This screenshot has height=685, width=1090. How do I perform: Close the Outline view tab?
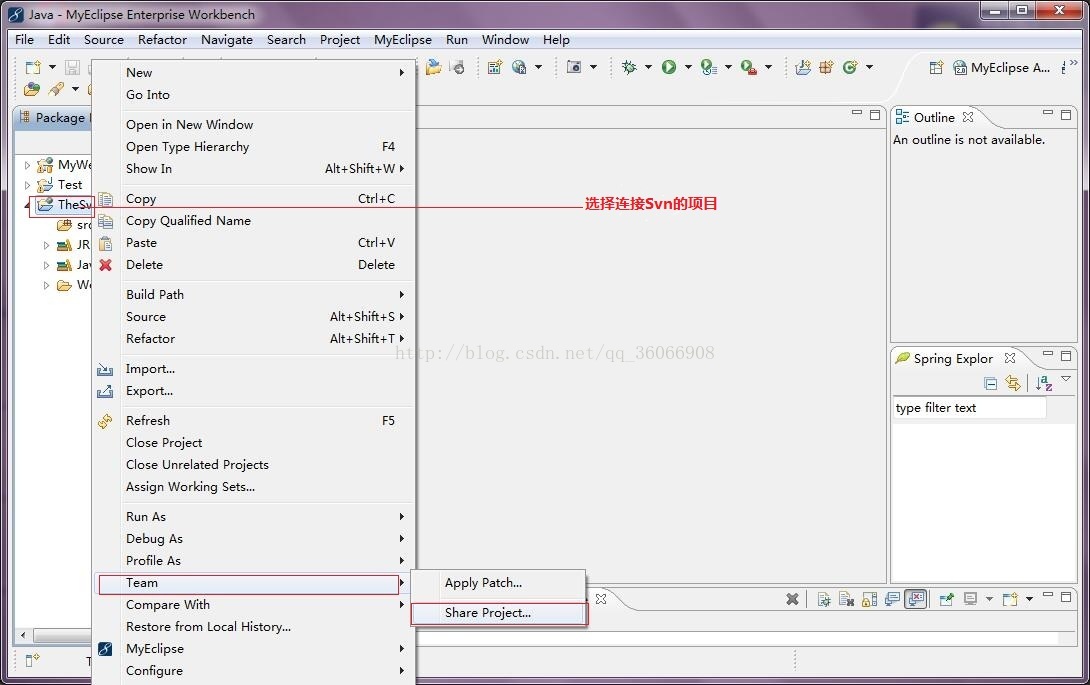point(968,118)
